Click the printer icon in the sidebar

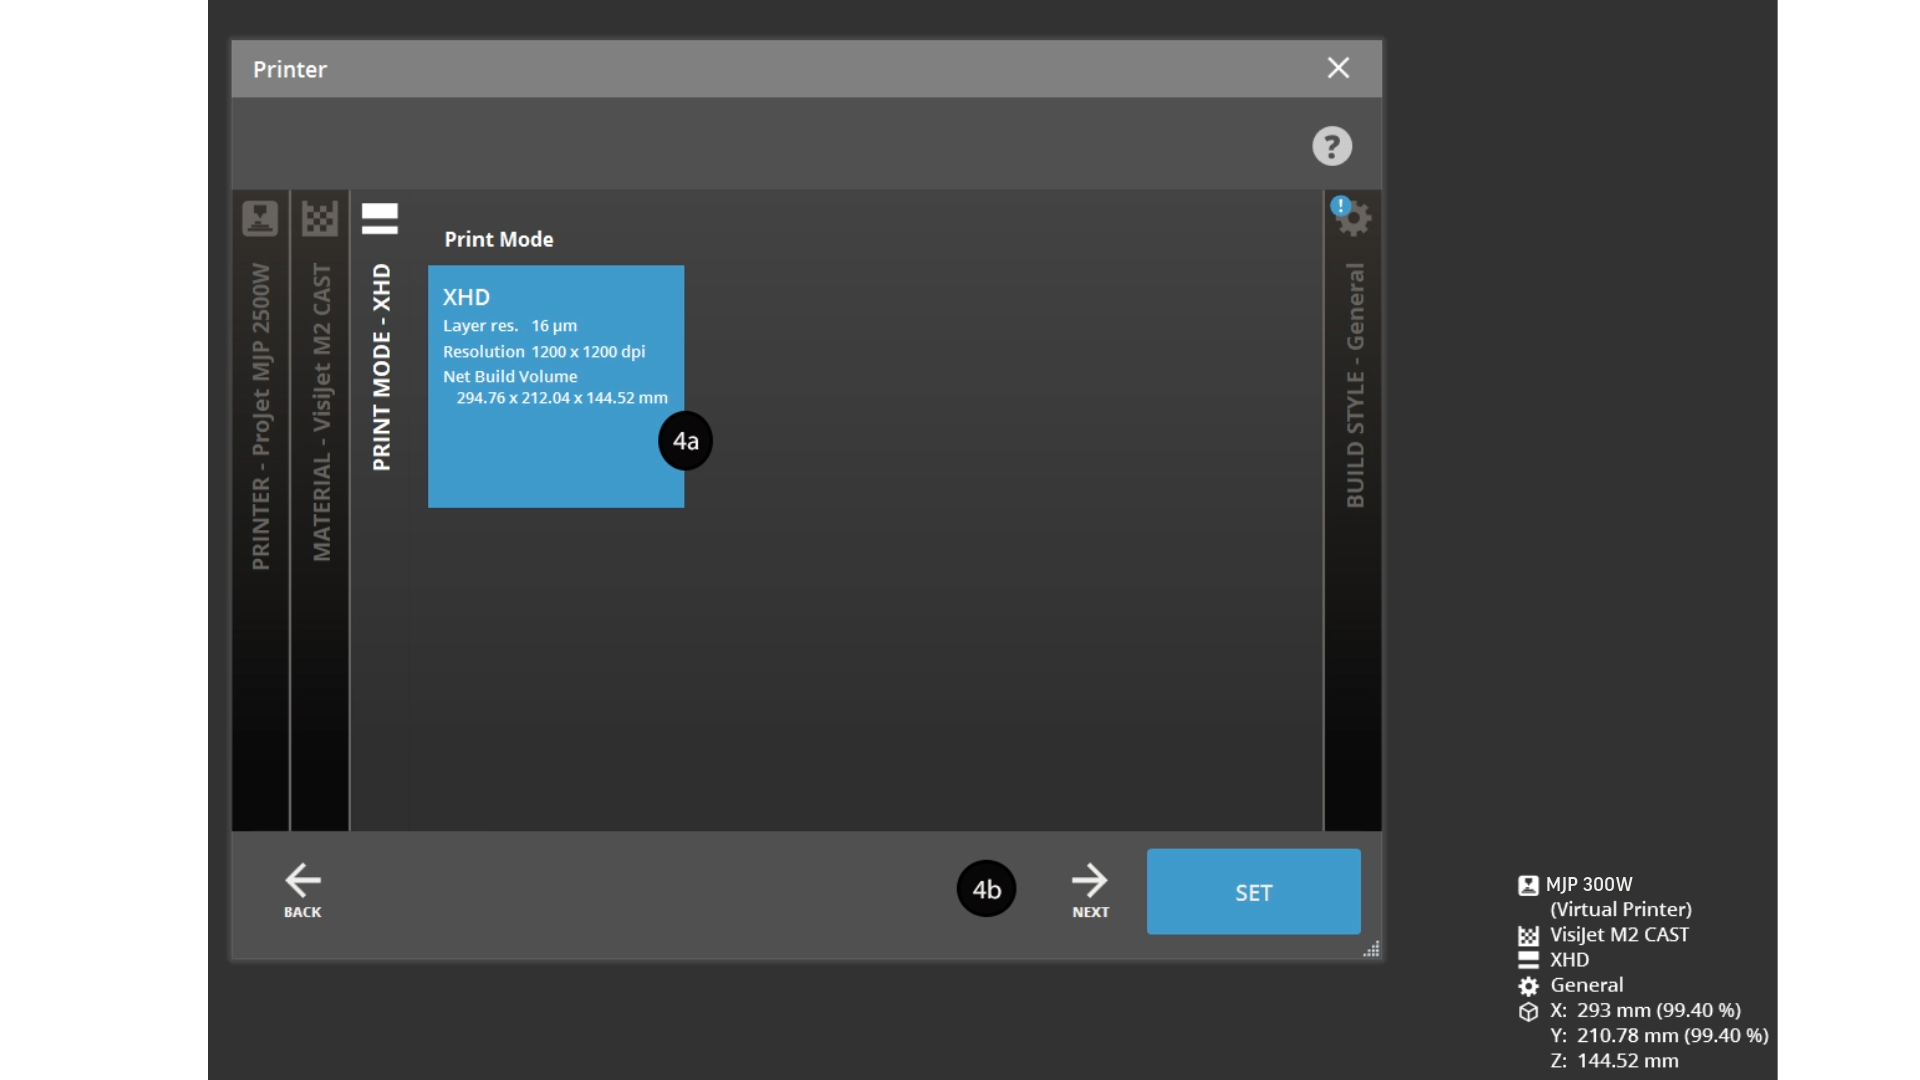click(x=260, y=218)
